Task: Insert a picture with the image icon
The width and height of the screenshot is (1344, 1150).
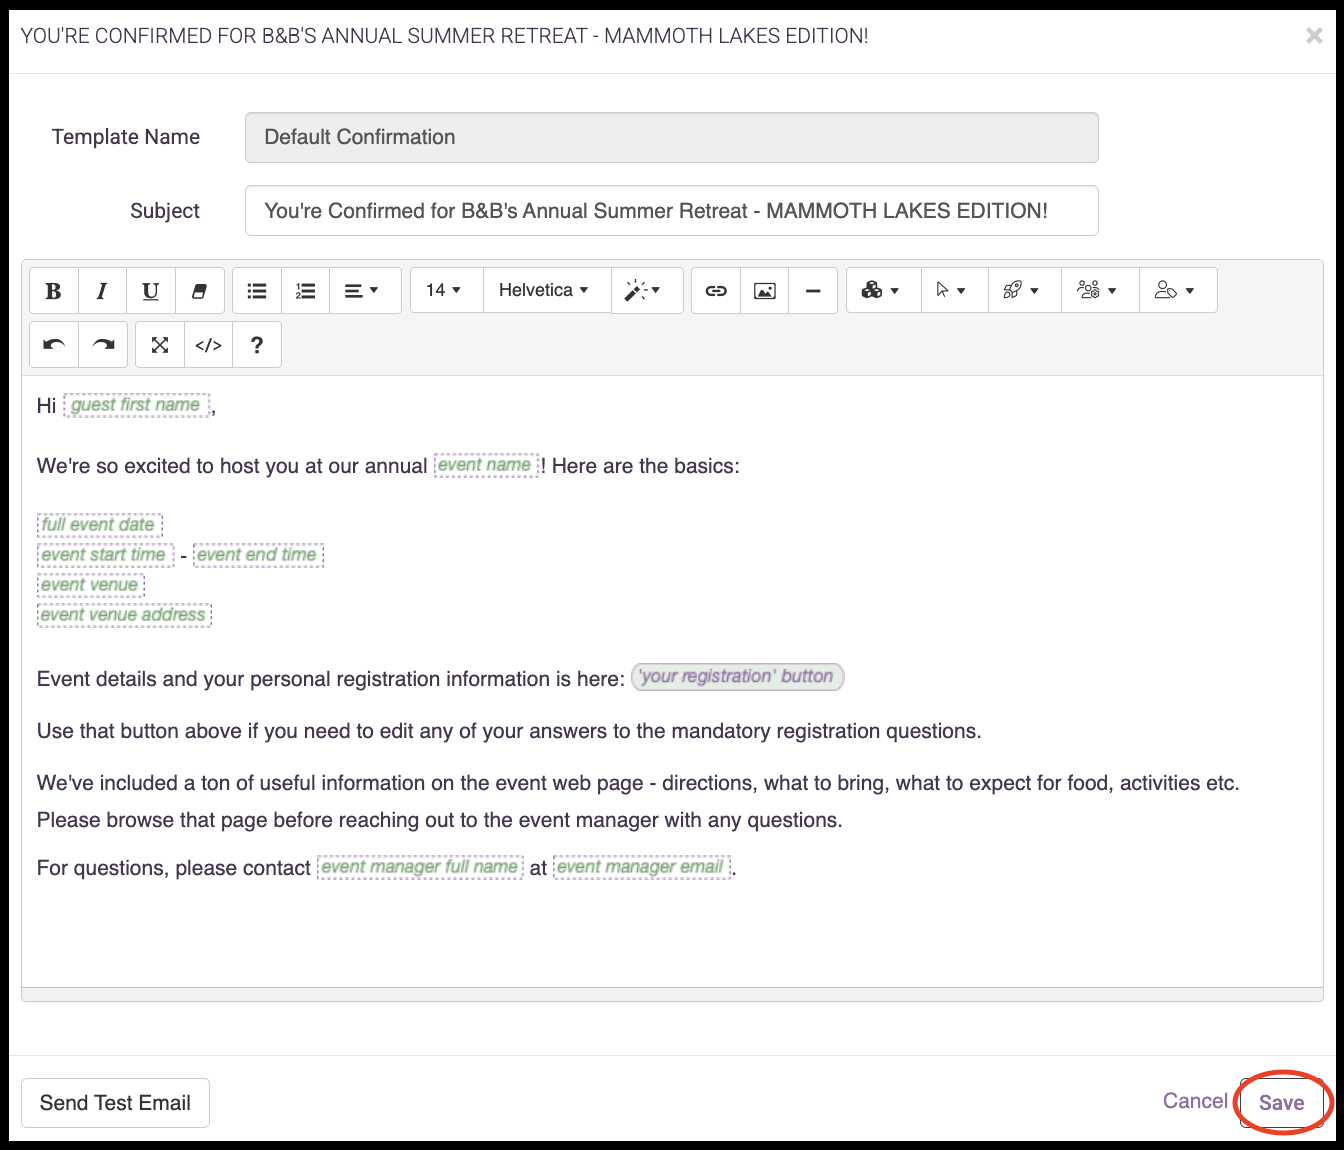Action: click(765, 291)
